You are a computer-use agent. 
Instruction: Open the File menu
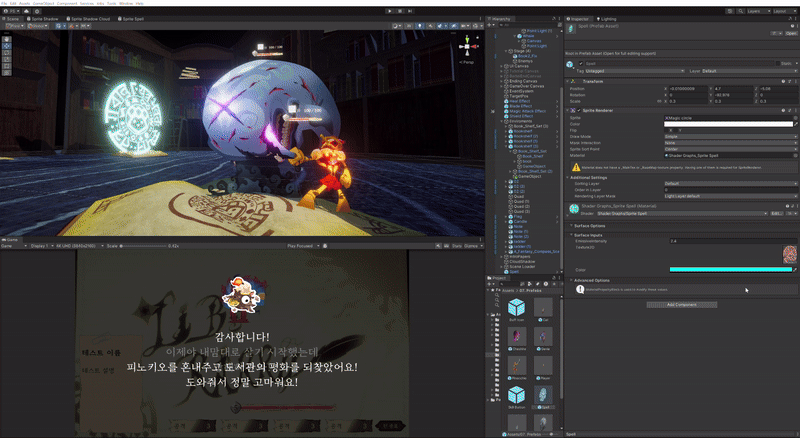point(5,3)
